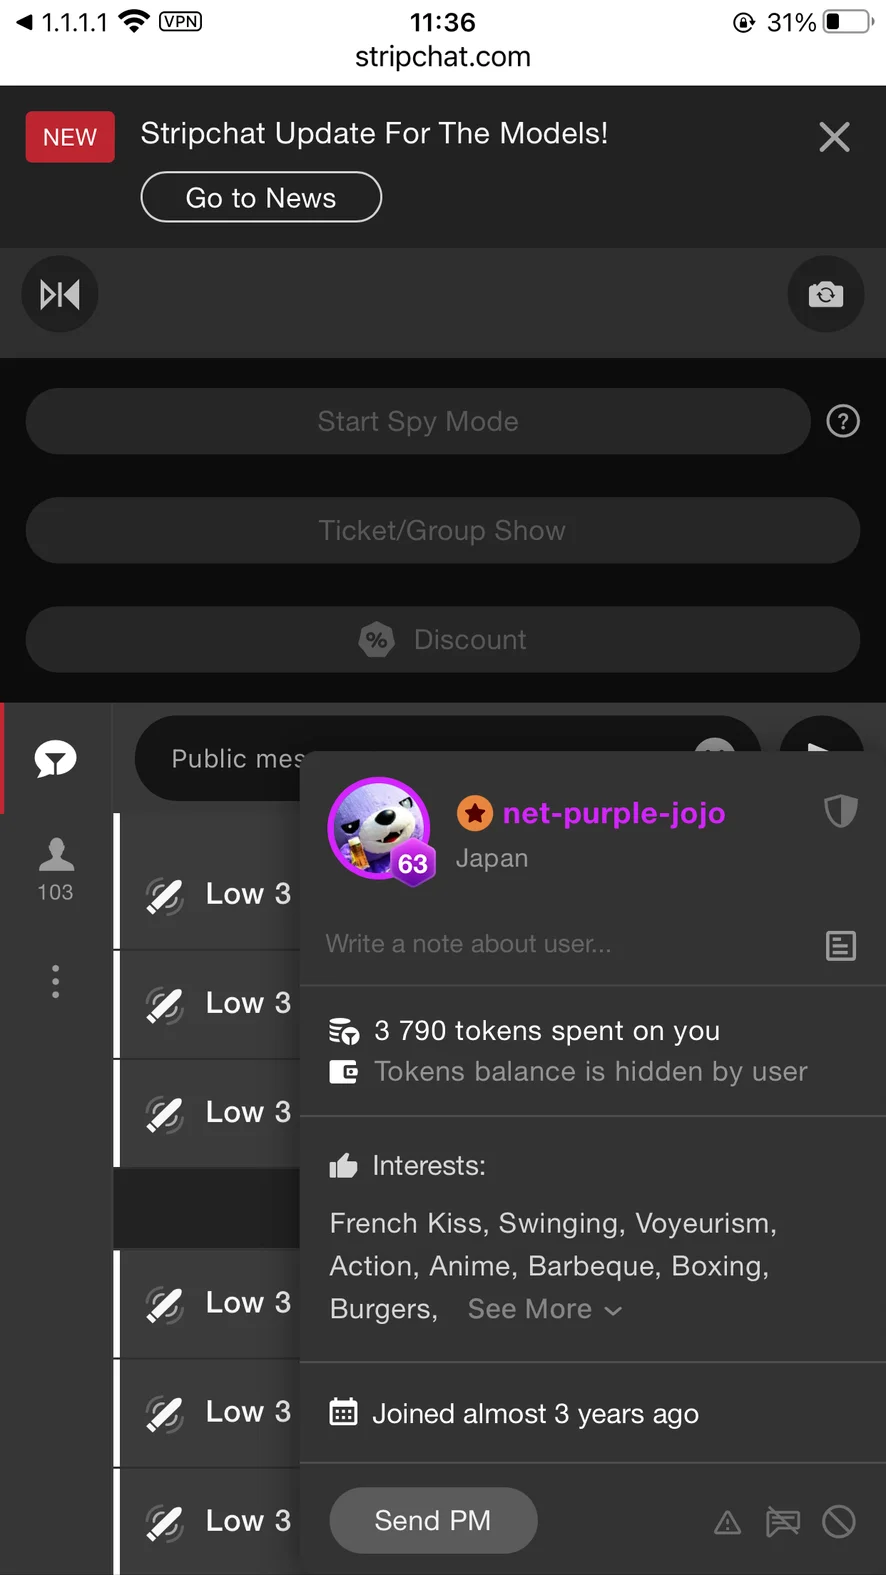This screenshot has width=886, height=1575.
Task: Click the Go to News button
Action: (261, 198)
